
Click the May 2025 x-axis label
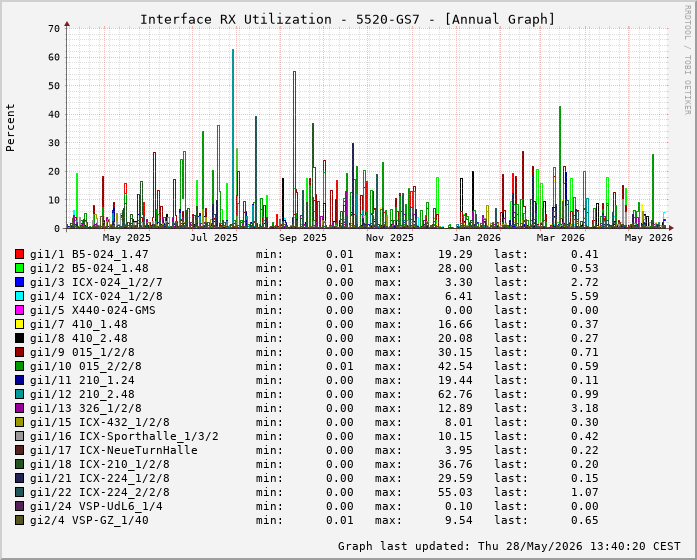[127, 238]
